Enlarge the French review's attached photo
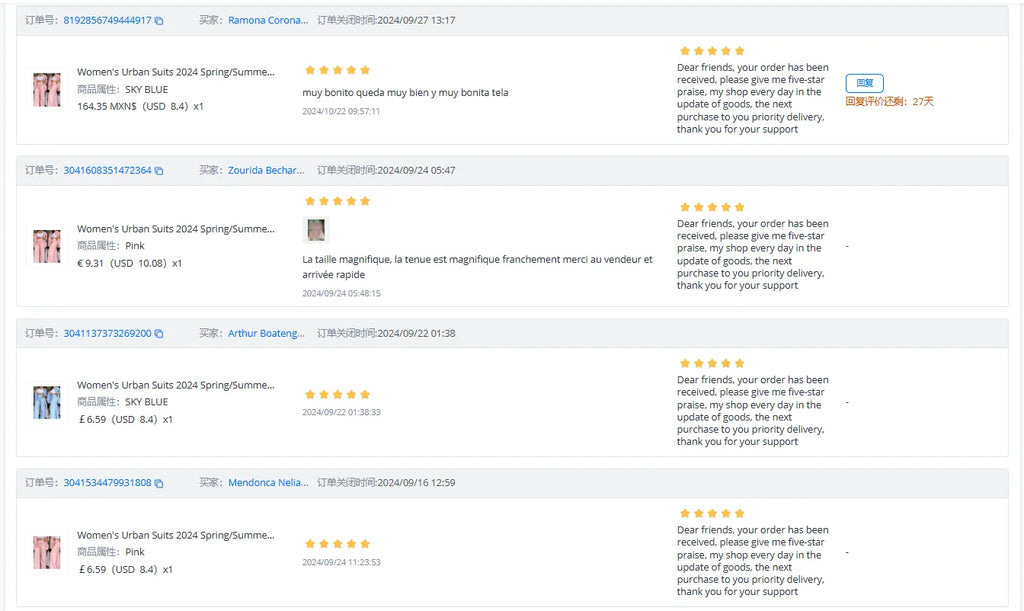Image resolution: width=1024 pixels, height=611 pixels. 316,230
